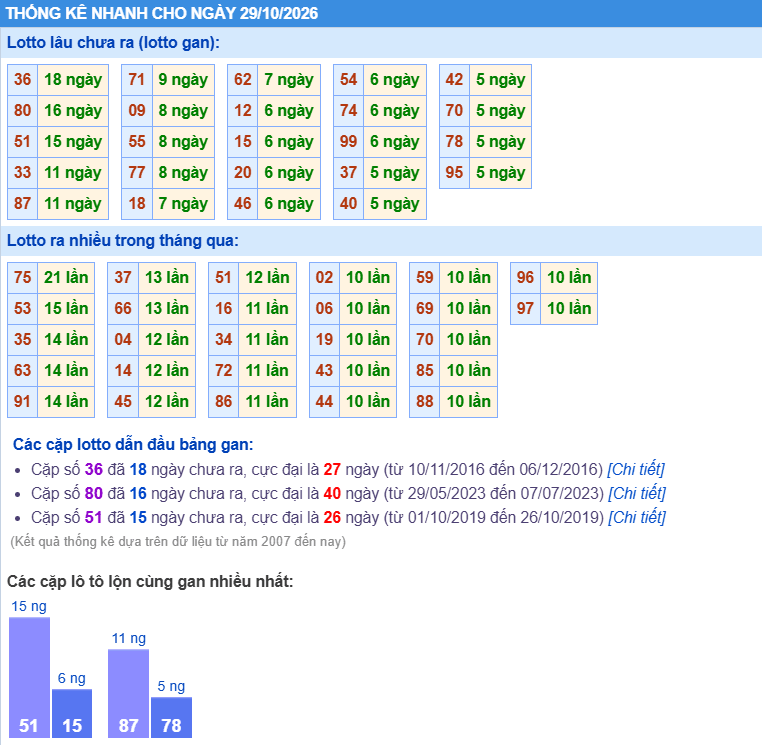Click frequent number 19

pos(325,340)
